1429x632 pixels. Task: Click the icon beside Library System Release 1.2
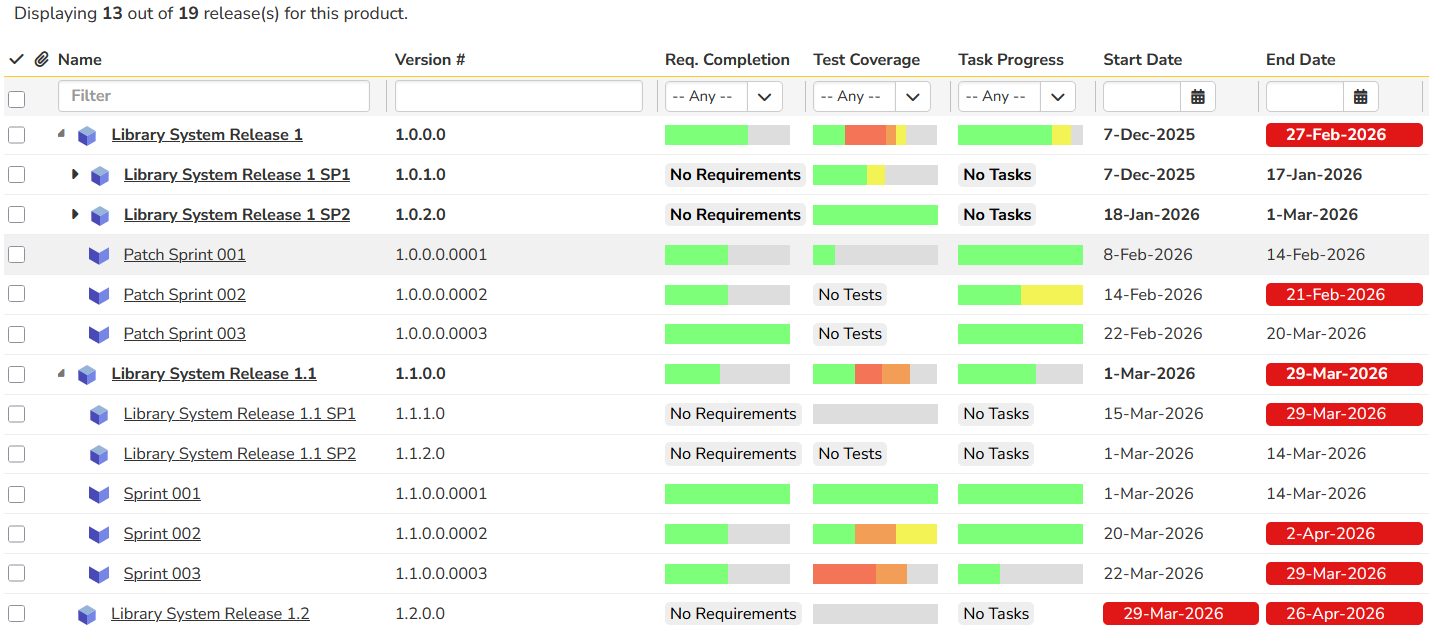87,614
